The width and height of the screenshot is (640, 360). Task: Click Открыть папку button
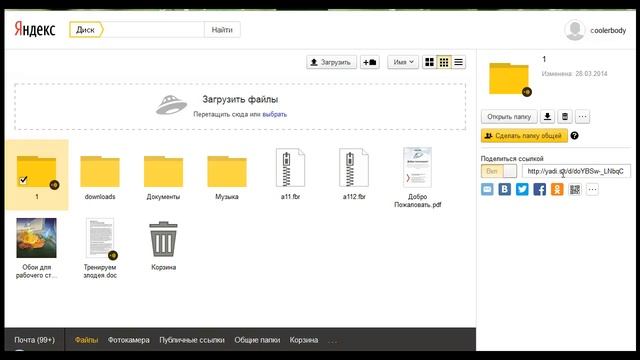click(509, 117)
